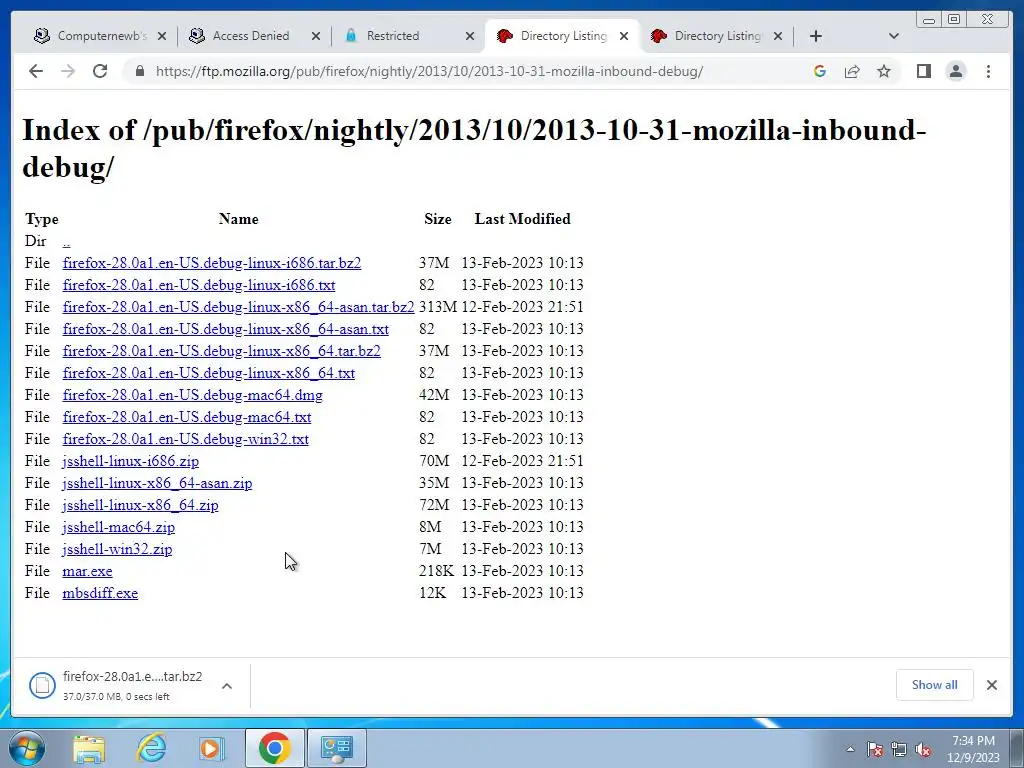Click the muted volume tray icon
The image size is (1024, 768).
[x=923, y=750]
